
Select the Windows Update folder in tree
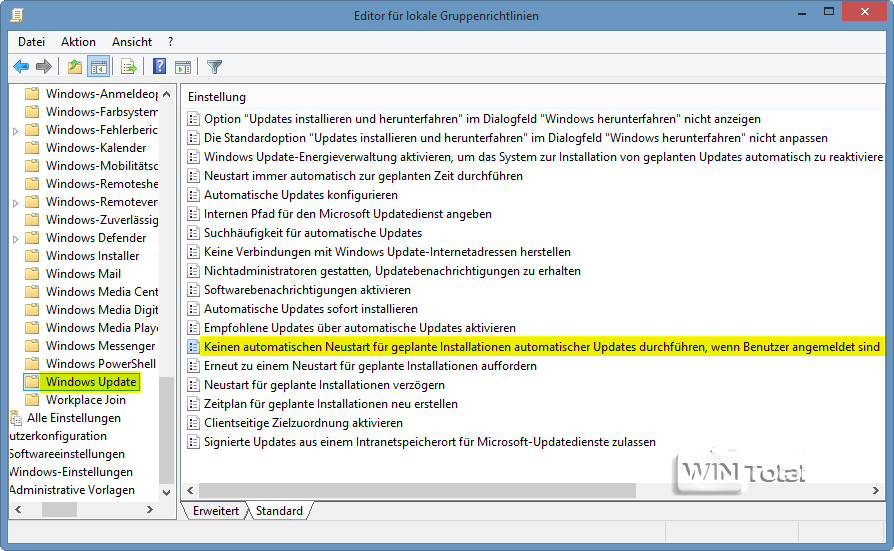tap(91, 382)
